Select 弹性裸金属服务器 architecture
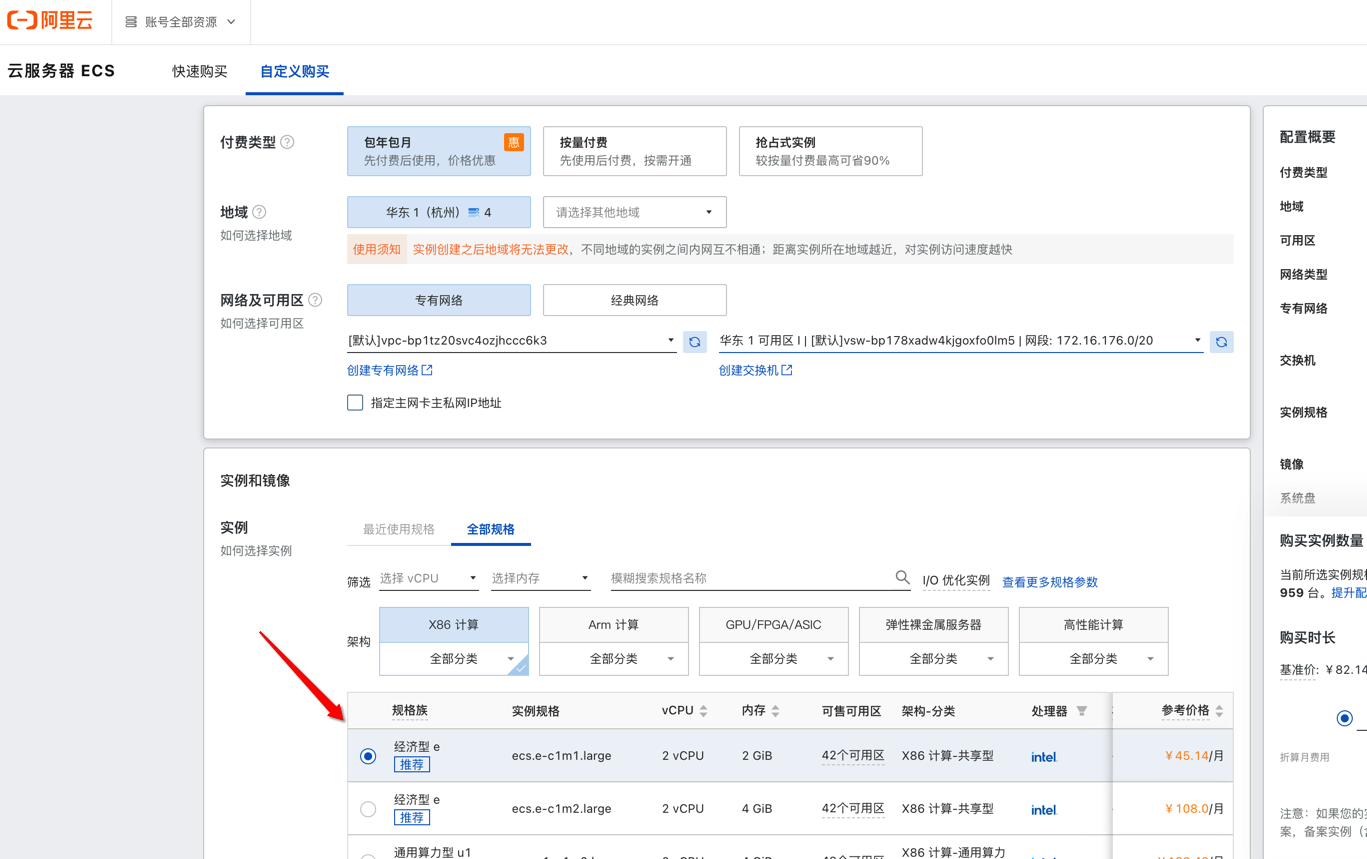The image size is (1367, 859). (x=934, y=624)
